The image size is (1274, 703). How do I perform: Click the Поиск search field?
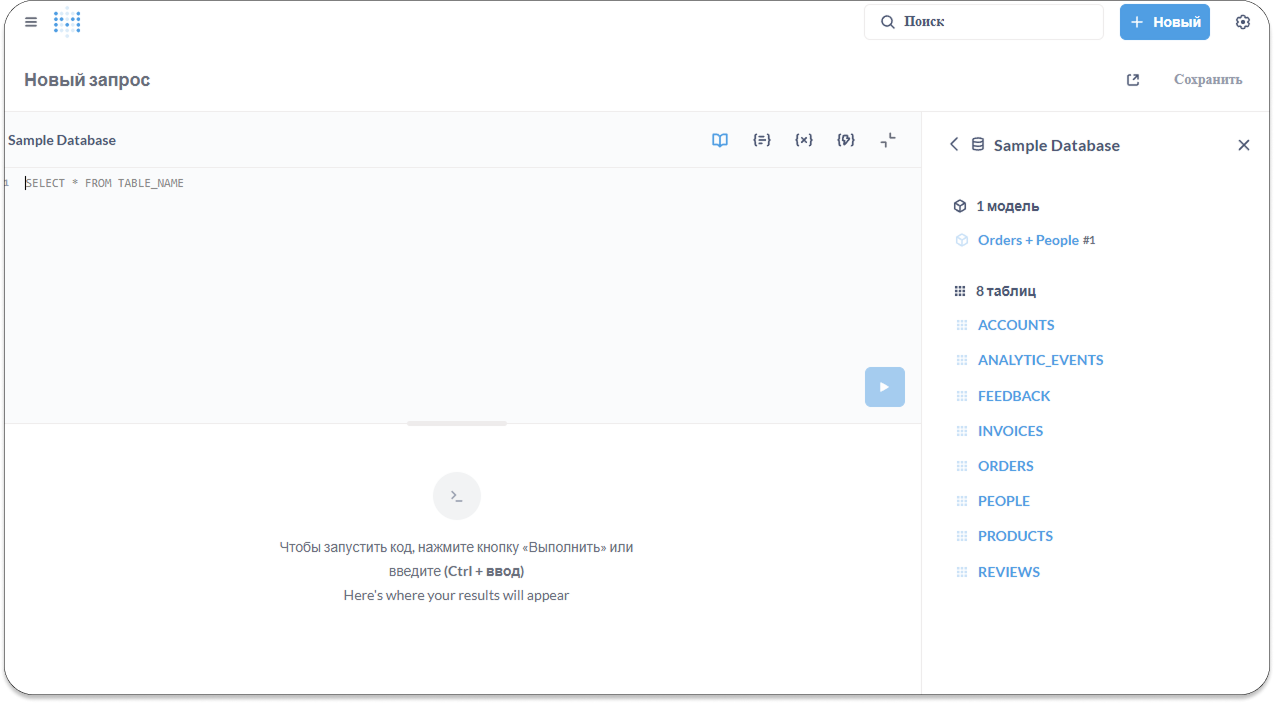[x=983, y=22]
